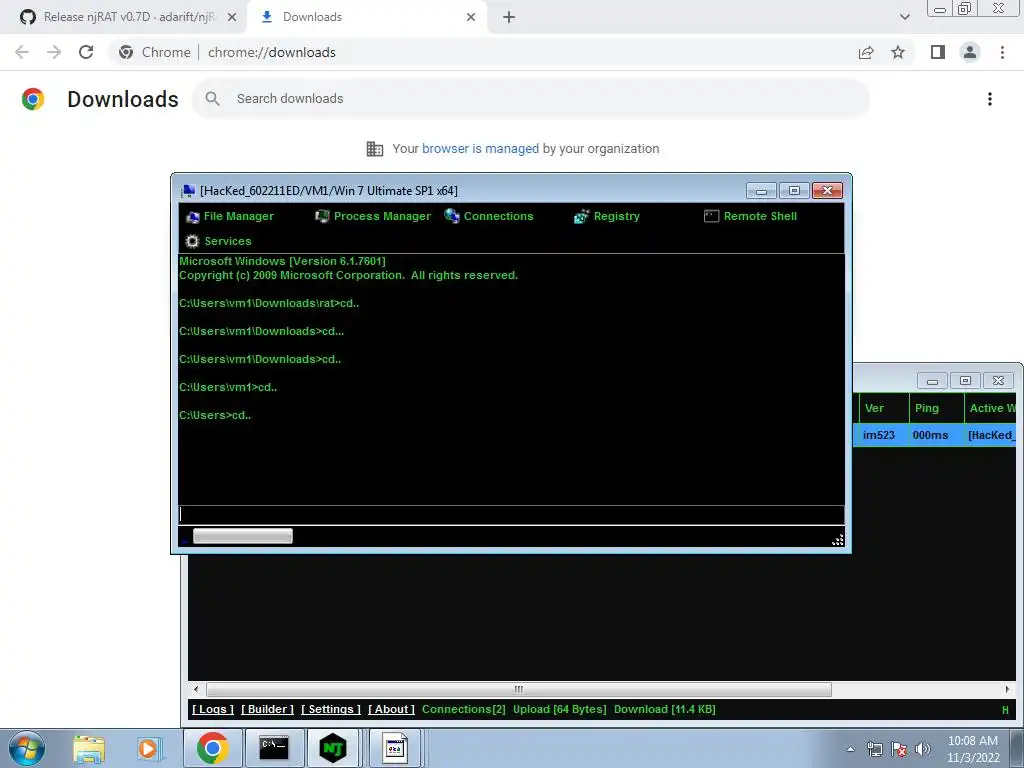Click the share this page icon
Screen dimensions: 1024x768
tap(866, 52)
